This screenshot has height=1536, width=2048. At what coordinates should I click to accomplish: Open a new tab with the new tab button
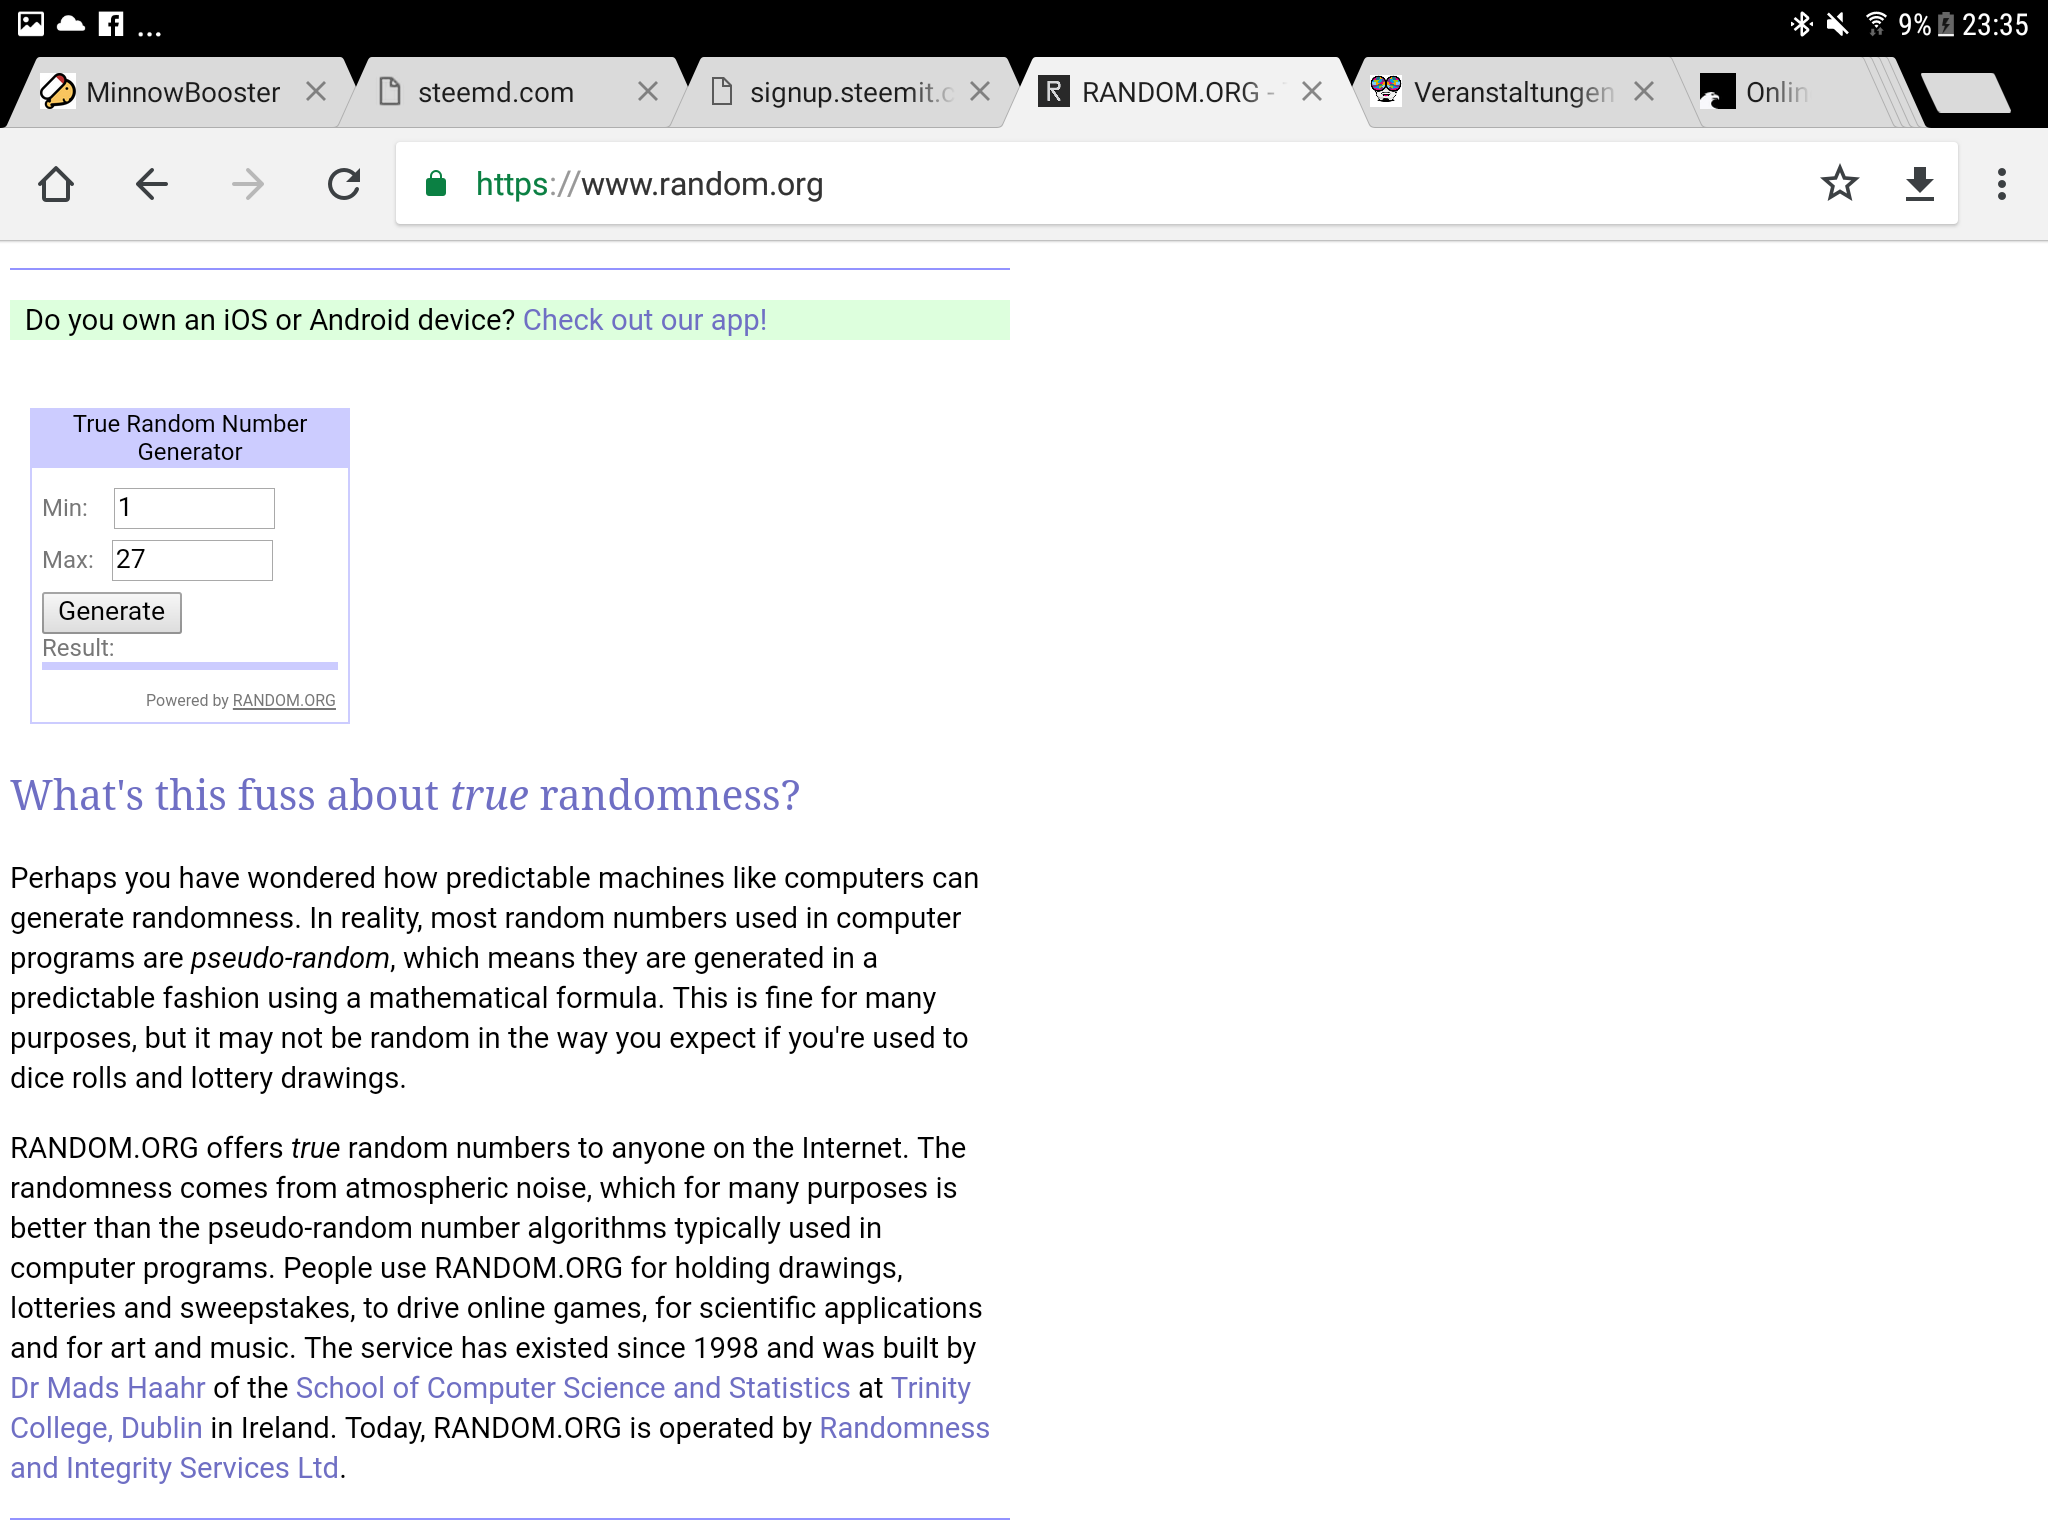pyautogui.click(x=1965, y=93)
